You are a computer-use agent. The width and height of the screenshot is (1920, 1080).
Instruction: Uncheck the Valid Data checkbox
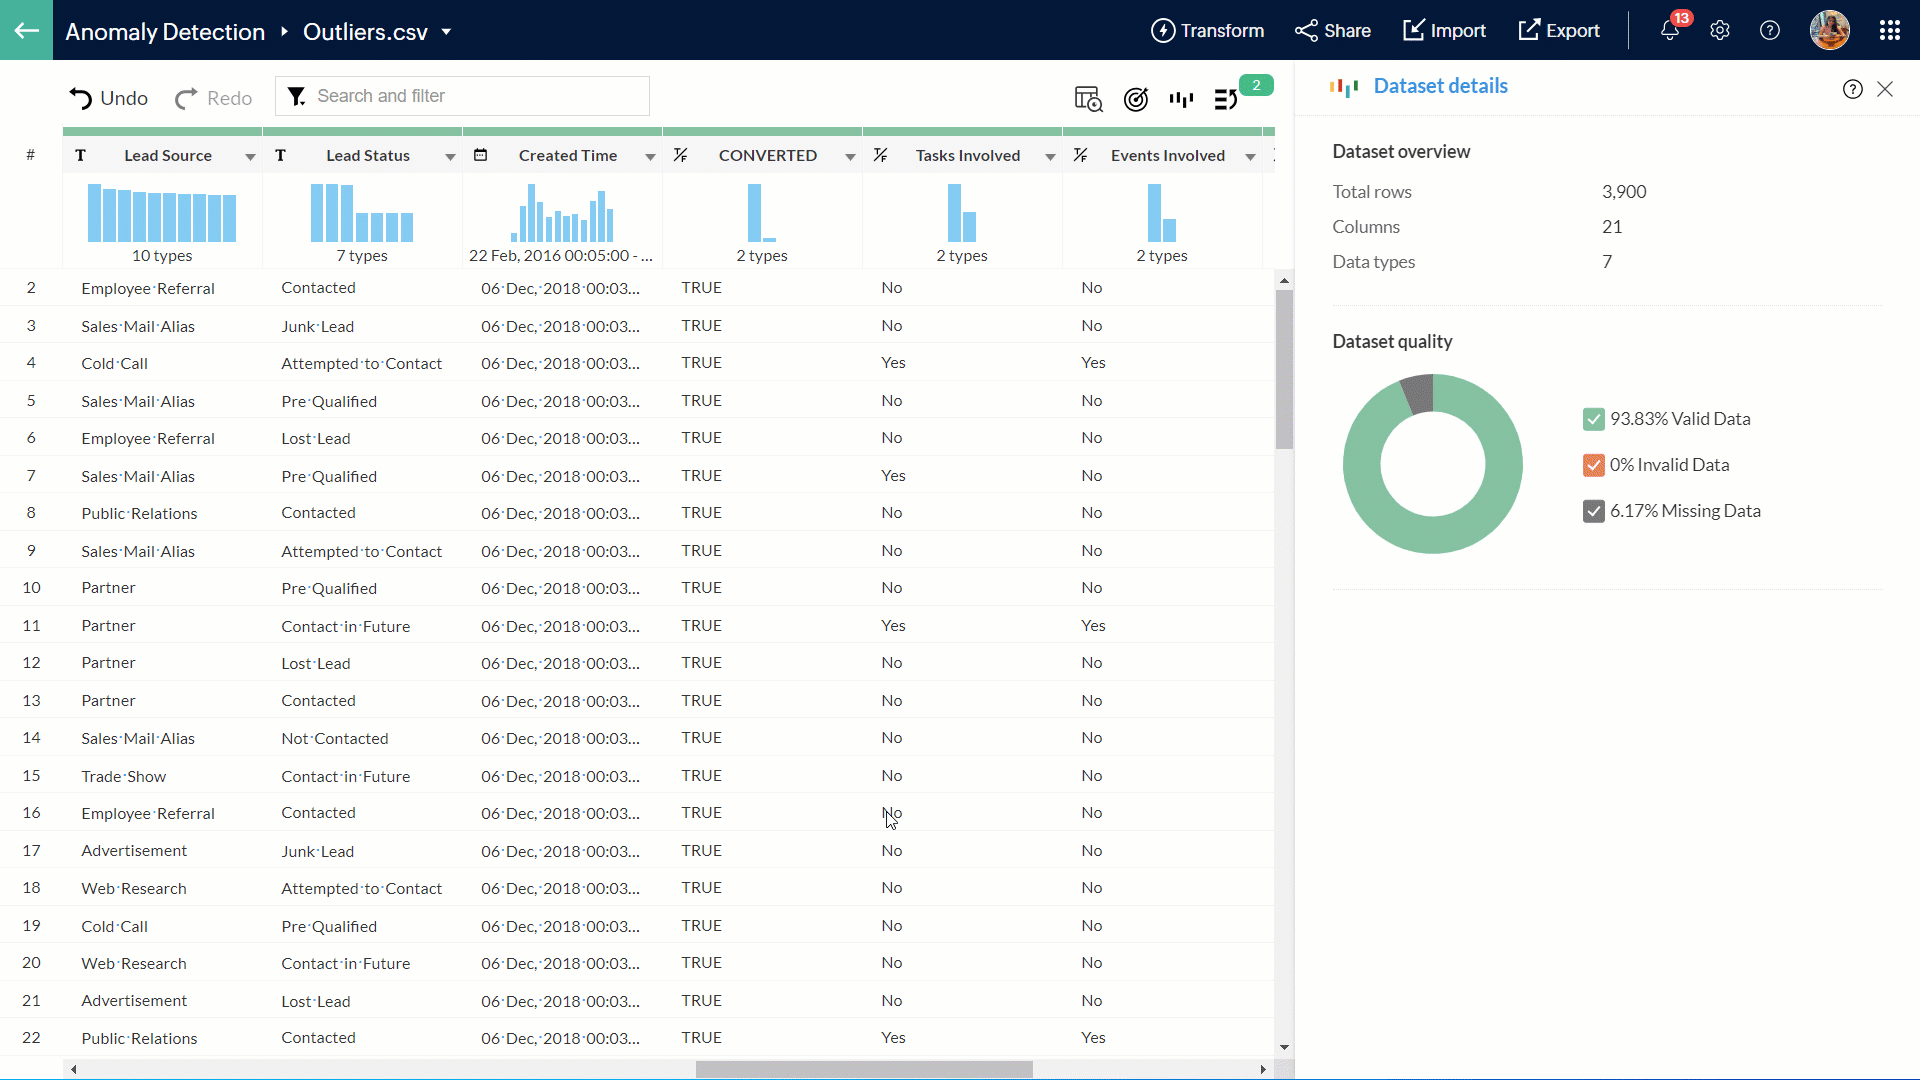point(1593,419)
